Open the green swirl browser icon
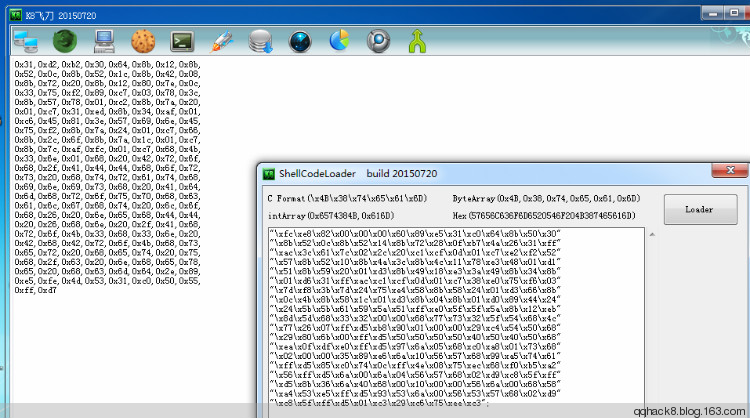750x418 pixels. tap(65, 41)
